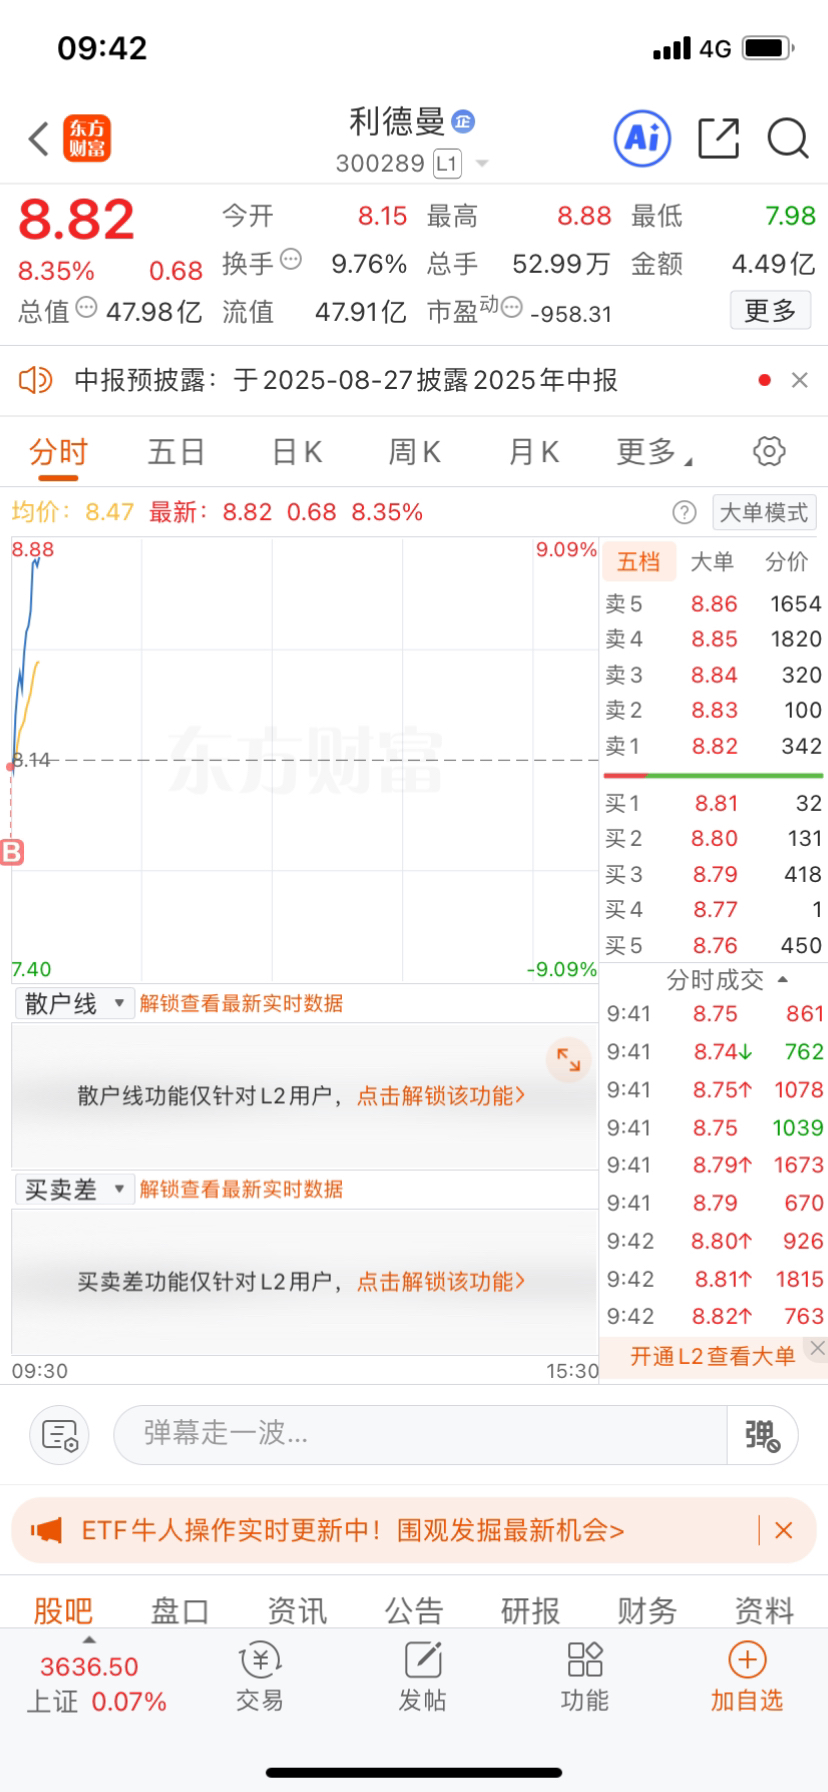Launch the Ai assistant icon
828x1792 pixels.
pyautogui.click(x=642, y=138)
